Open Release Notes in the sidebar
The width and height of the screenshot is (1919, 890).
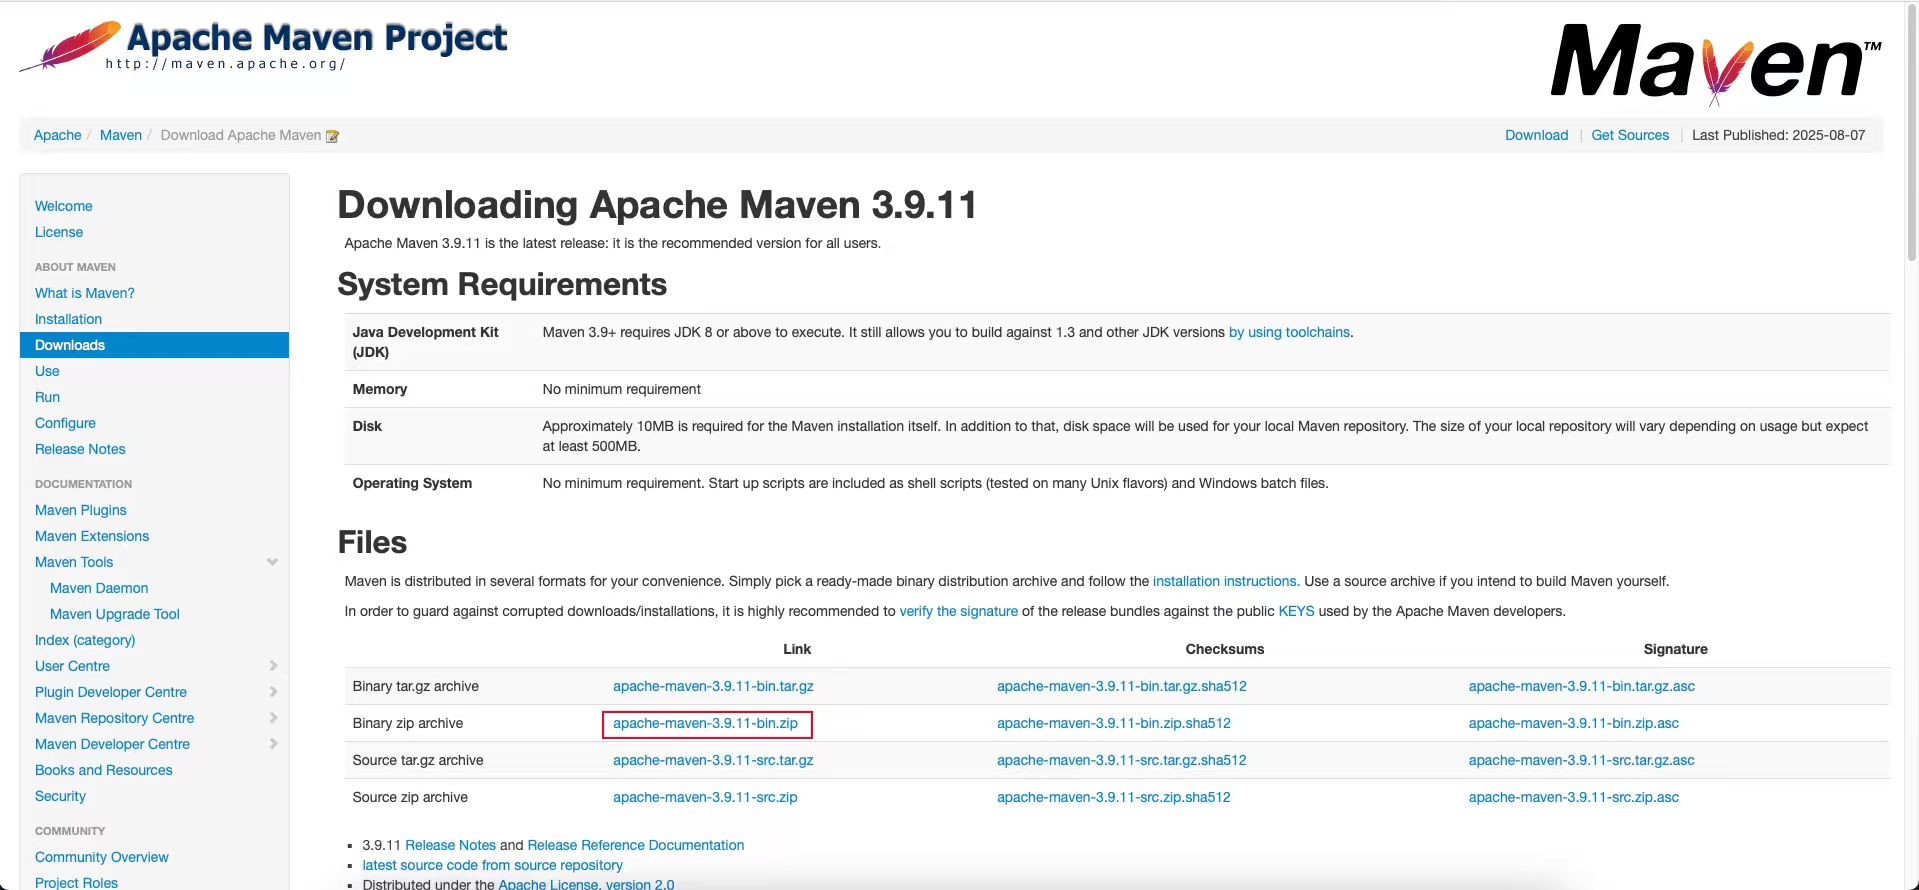tap(80, 449)
